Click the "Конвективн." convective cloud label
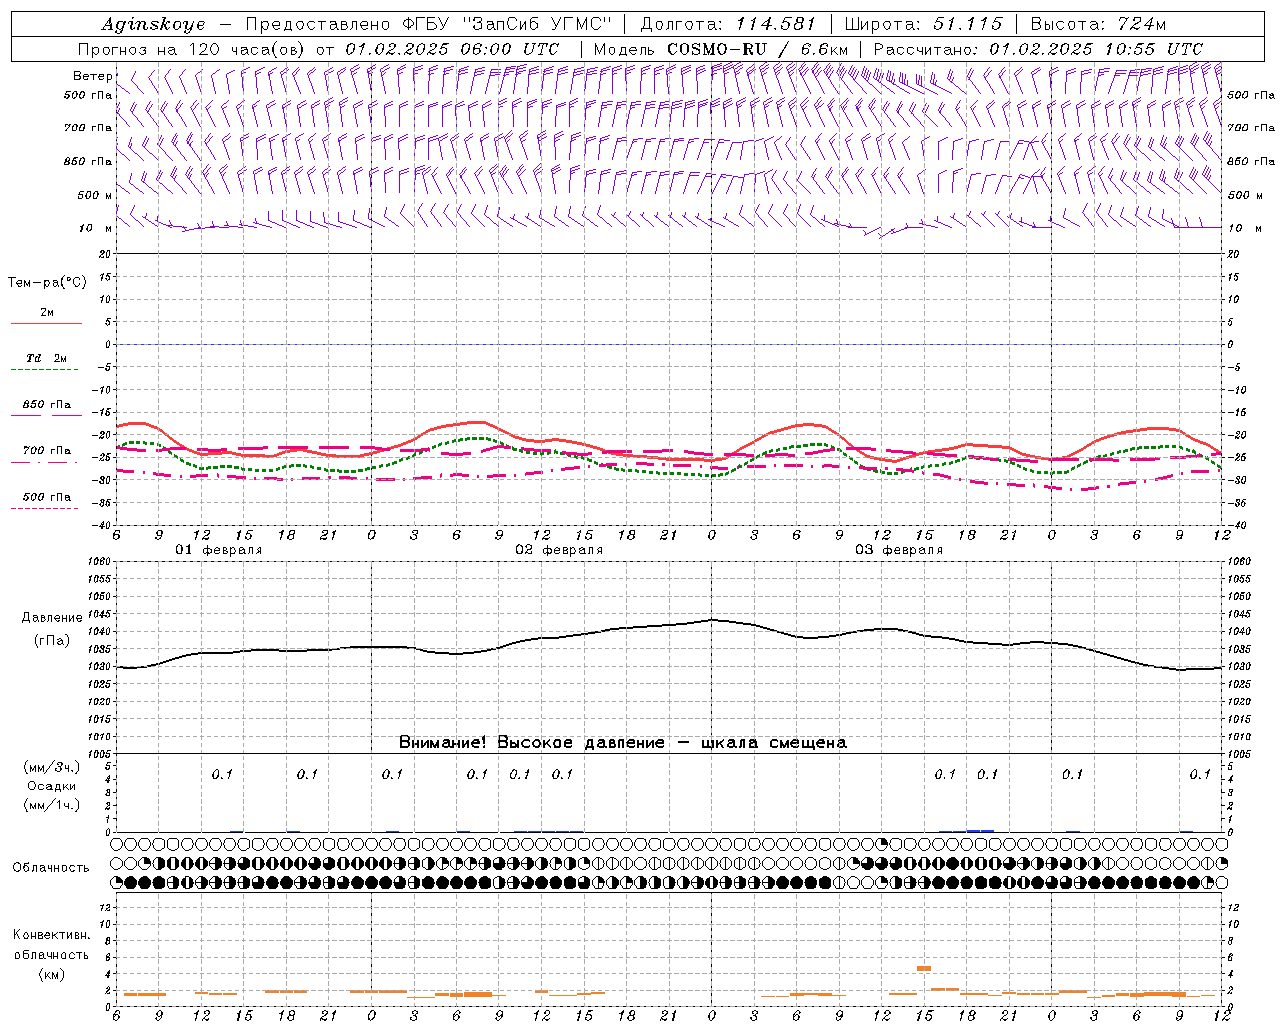 (51, 936)
